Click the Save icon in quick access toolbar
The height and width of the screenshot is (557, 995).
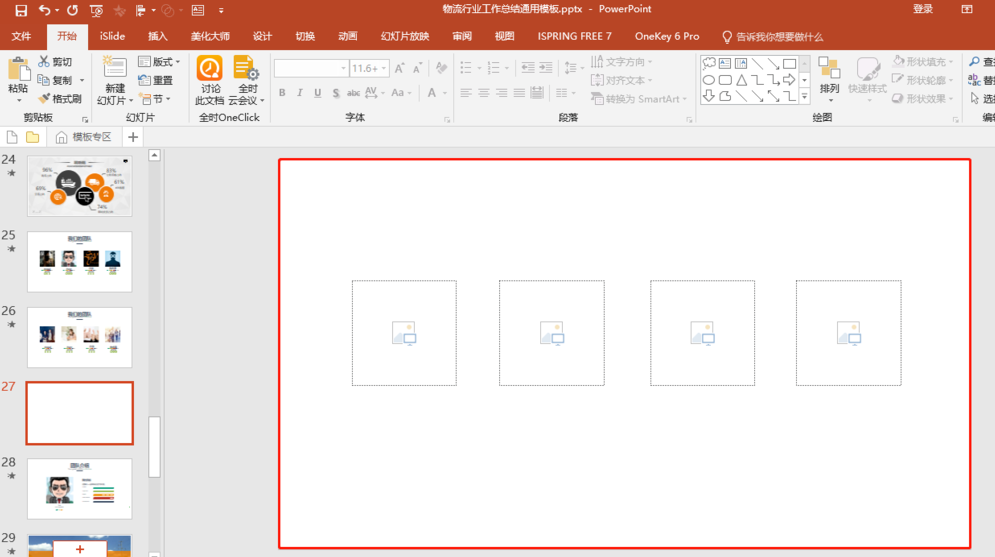[21, 10]
